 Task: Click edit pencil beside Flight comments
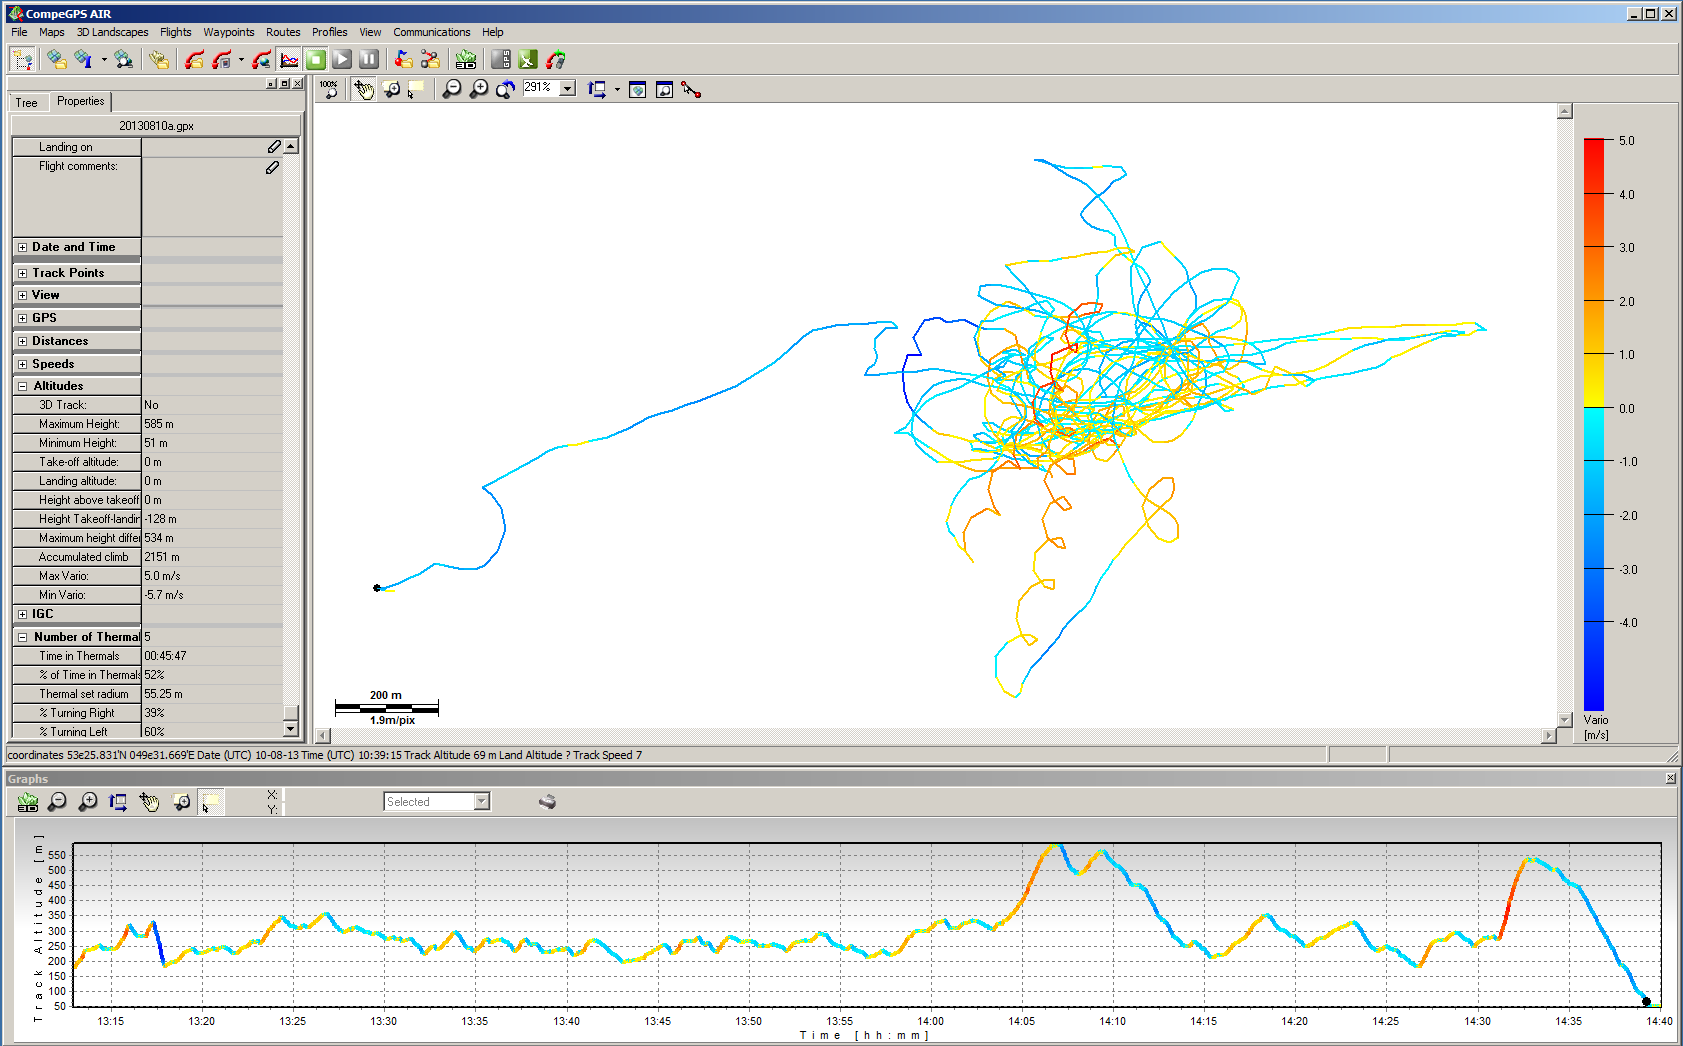(272, 167)
